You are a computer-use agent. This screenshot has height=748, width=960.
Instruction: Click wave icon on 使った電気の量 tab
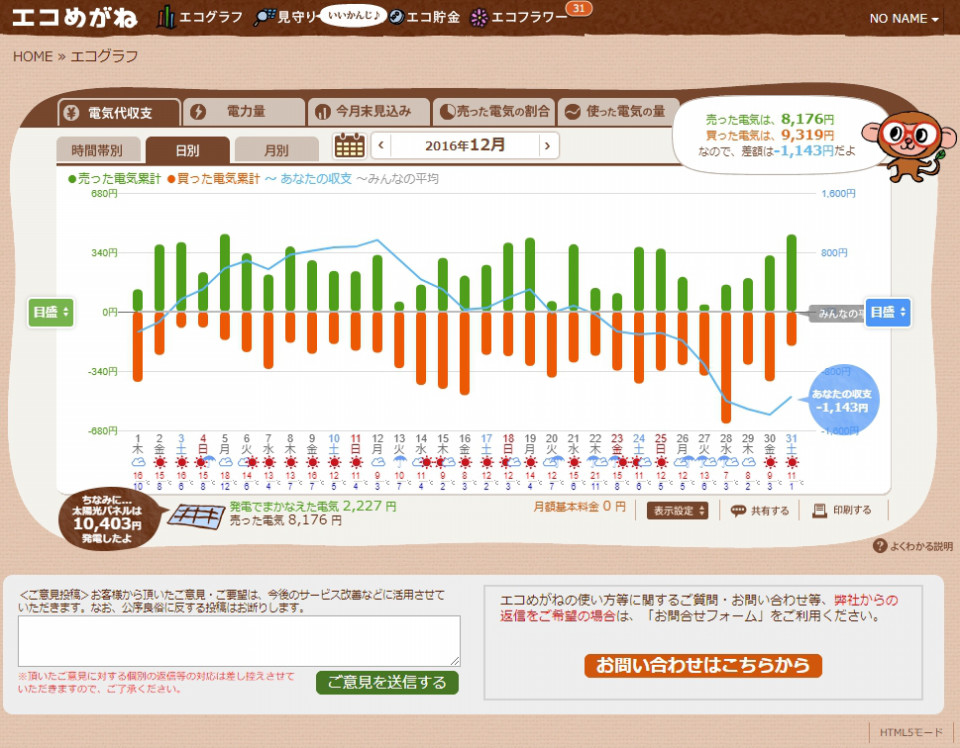tap(572, 111)
